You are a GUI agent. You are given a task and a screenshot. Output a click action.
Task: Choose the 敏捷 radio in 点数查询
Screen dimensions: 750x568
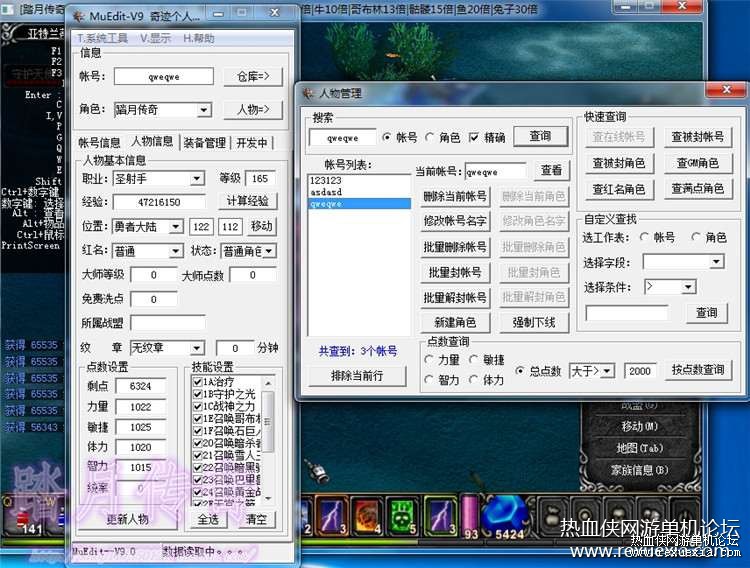tap(473, 359)
